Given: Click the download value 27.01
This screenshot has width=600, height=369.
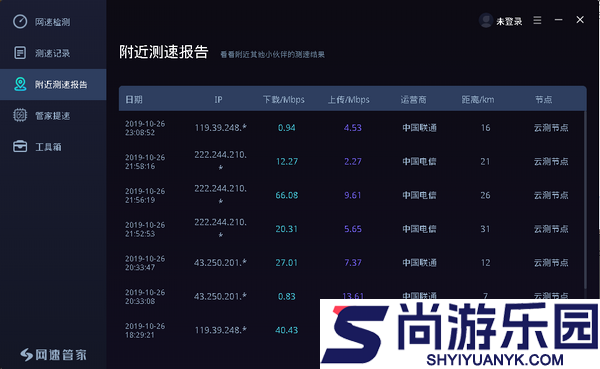Looking at the screenshot, I should pyautogui.click(x=287, y=263).
